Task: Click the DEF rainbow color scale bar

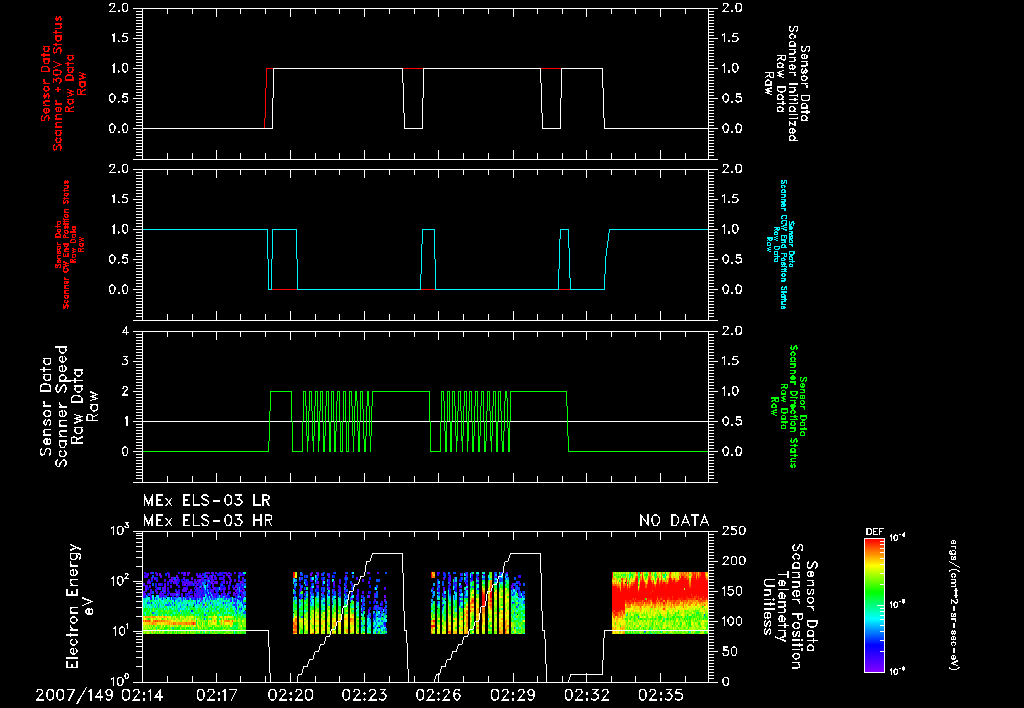Action: pos(874,604)
